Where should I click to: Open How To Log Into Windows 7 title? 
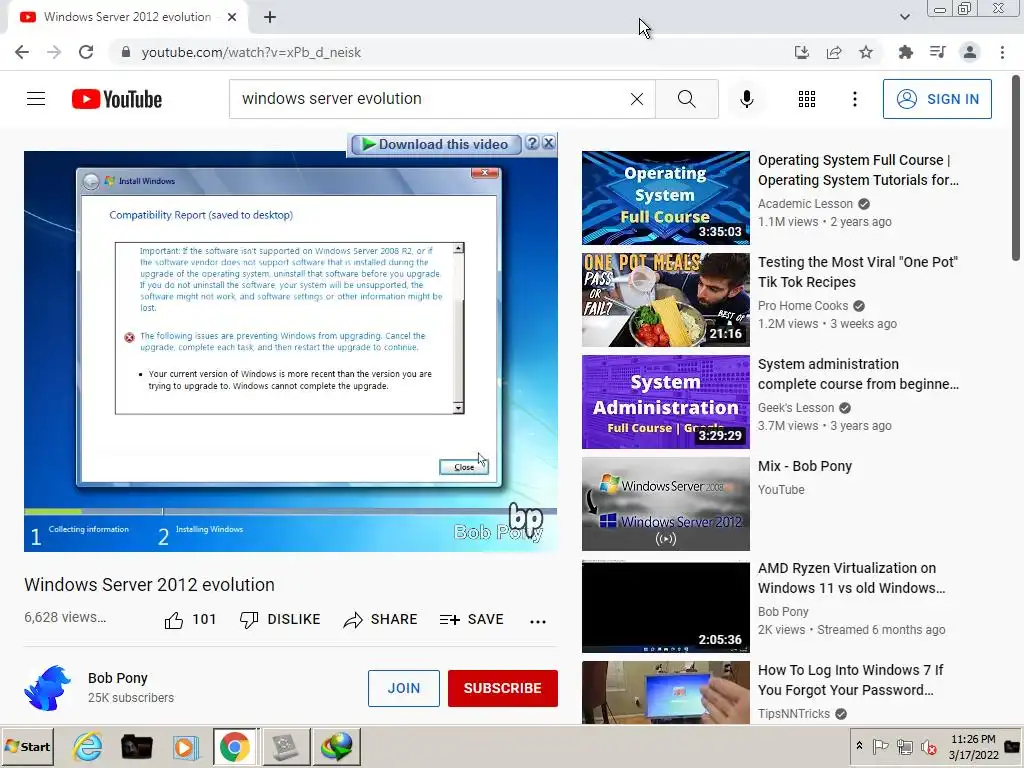pyautogui.click(x=850, y=680)
